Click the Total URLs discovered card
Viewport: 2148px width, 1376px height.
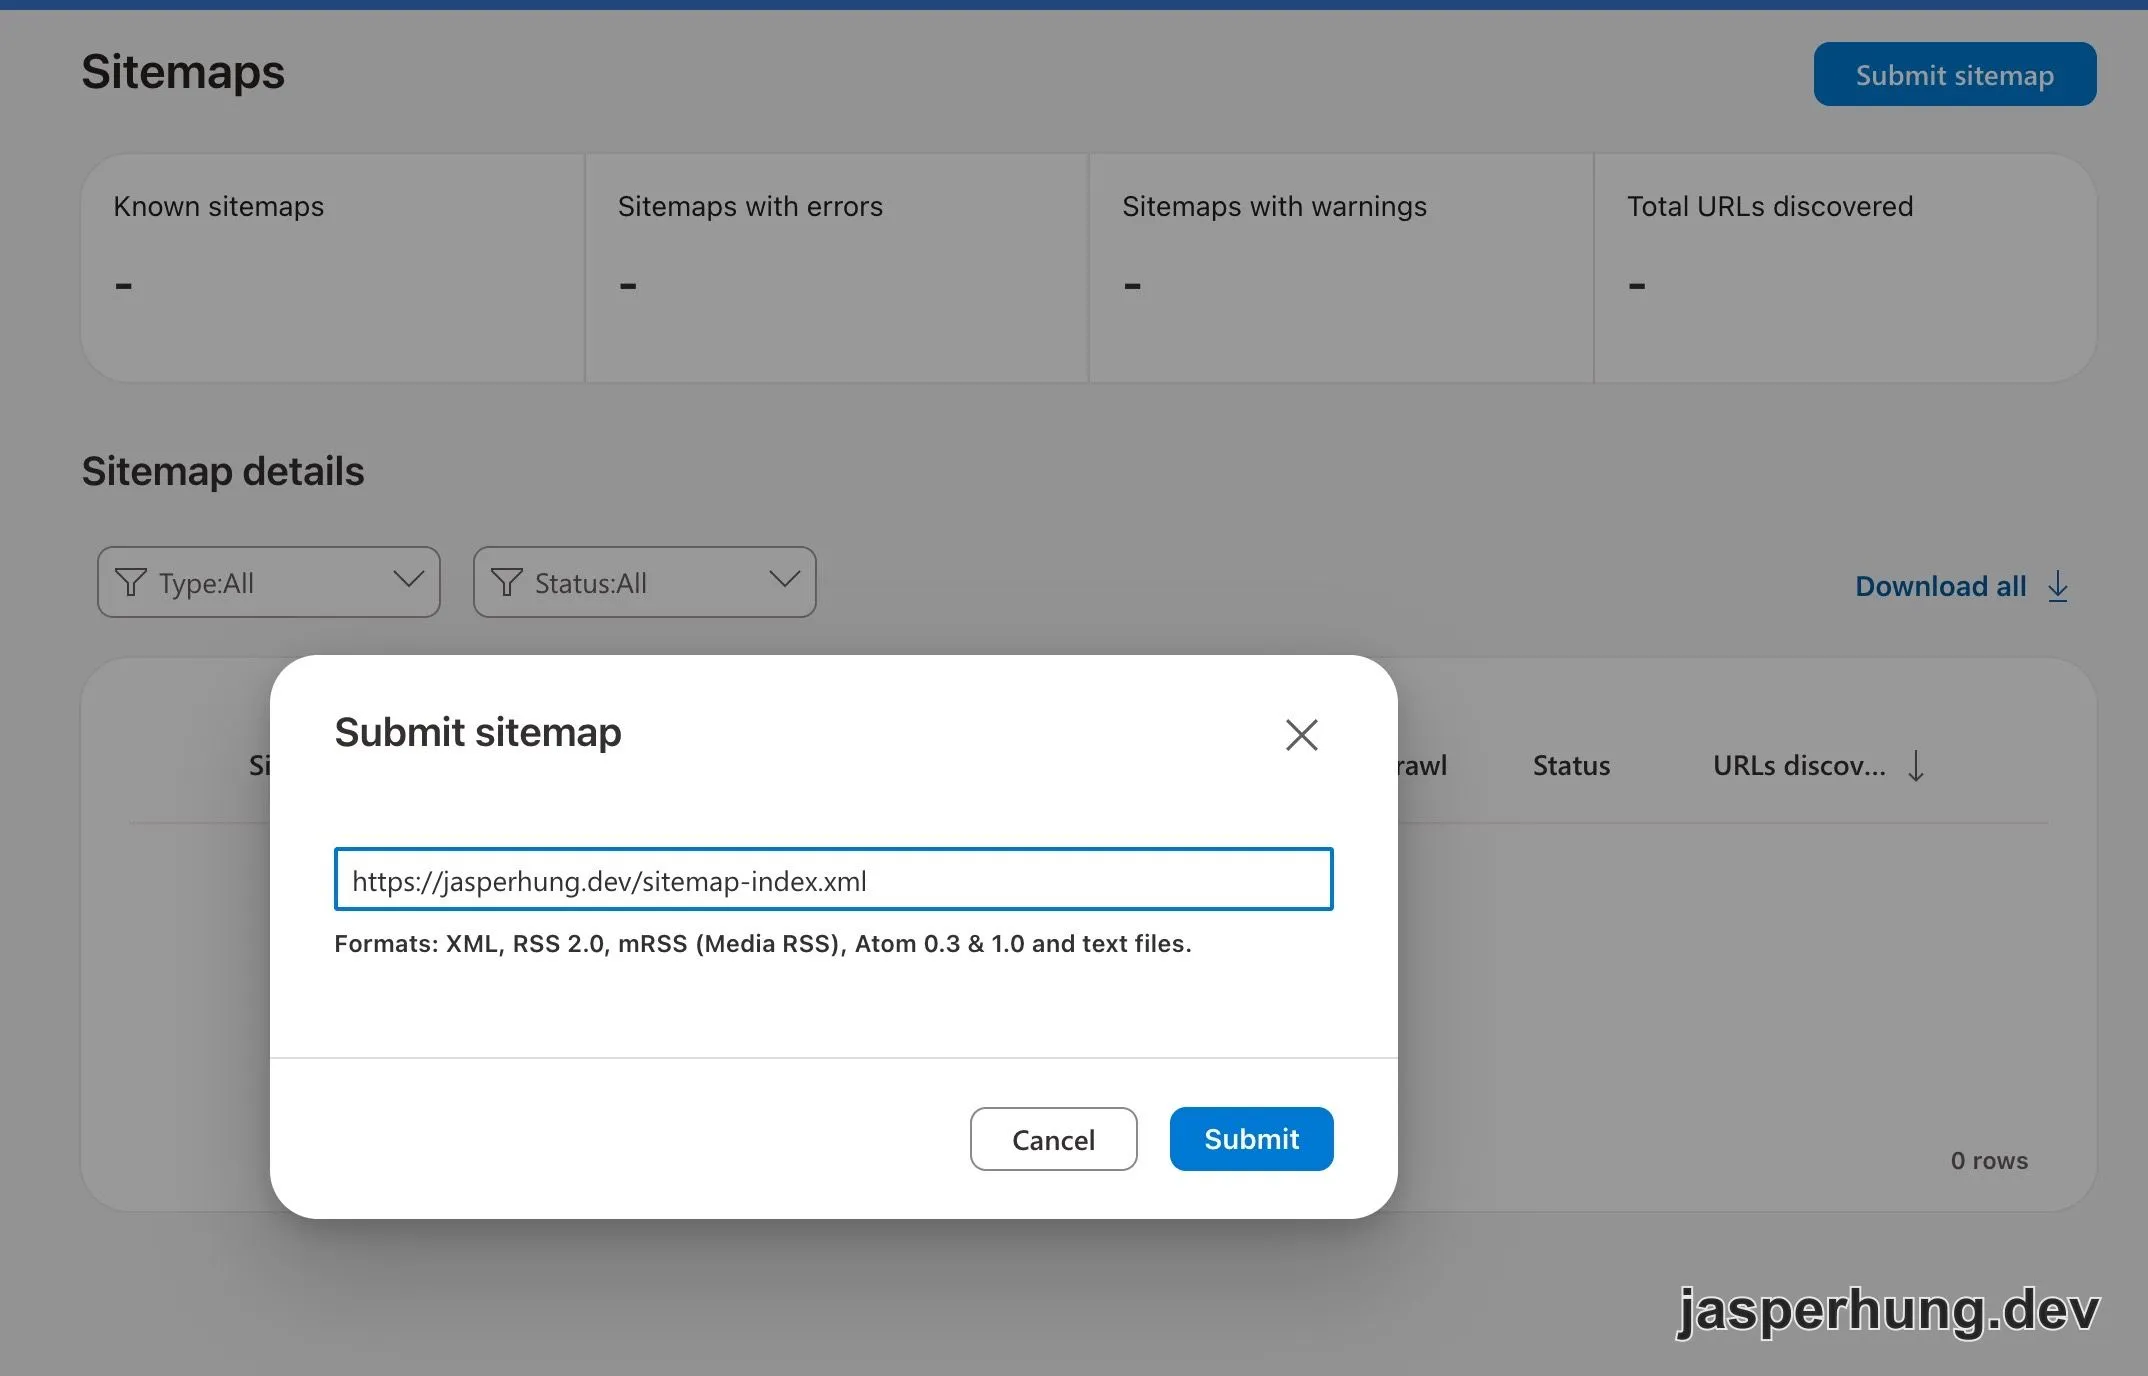(1845, 268)
